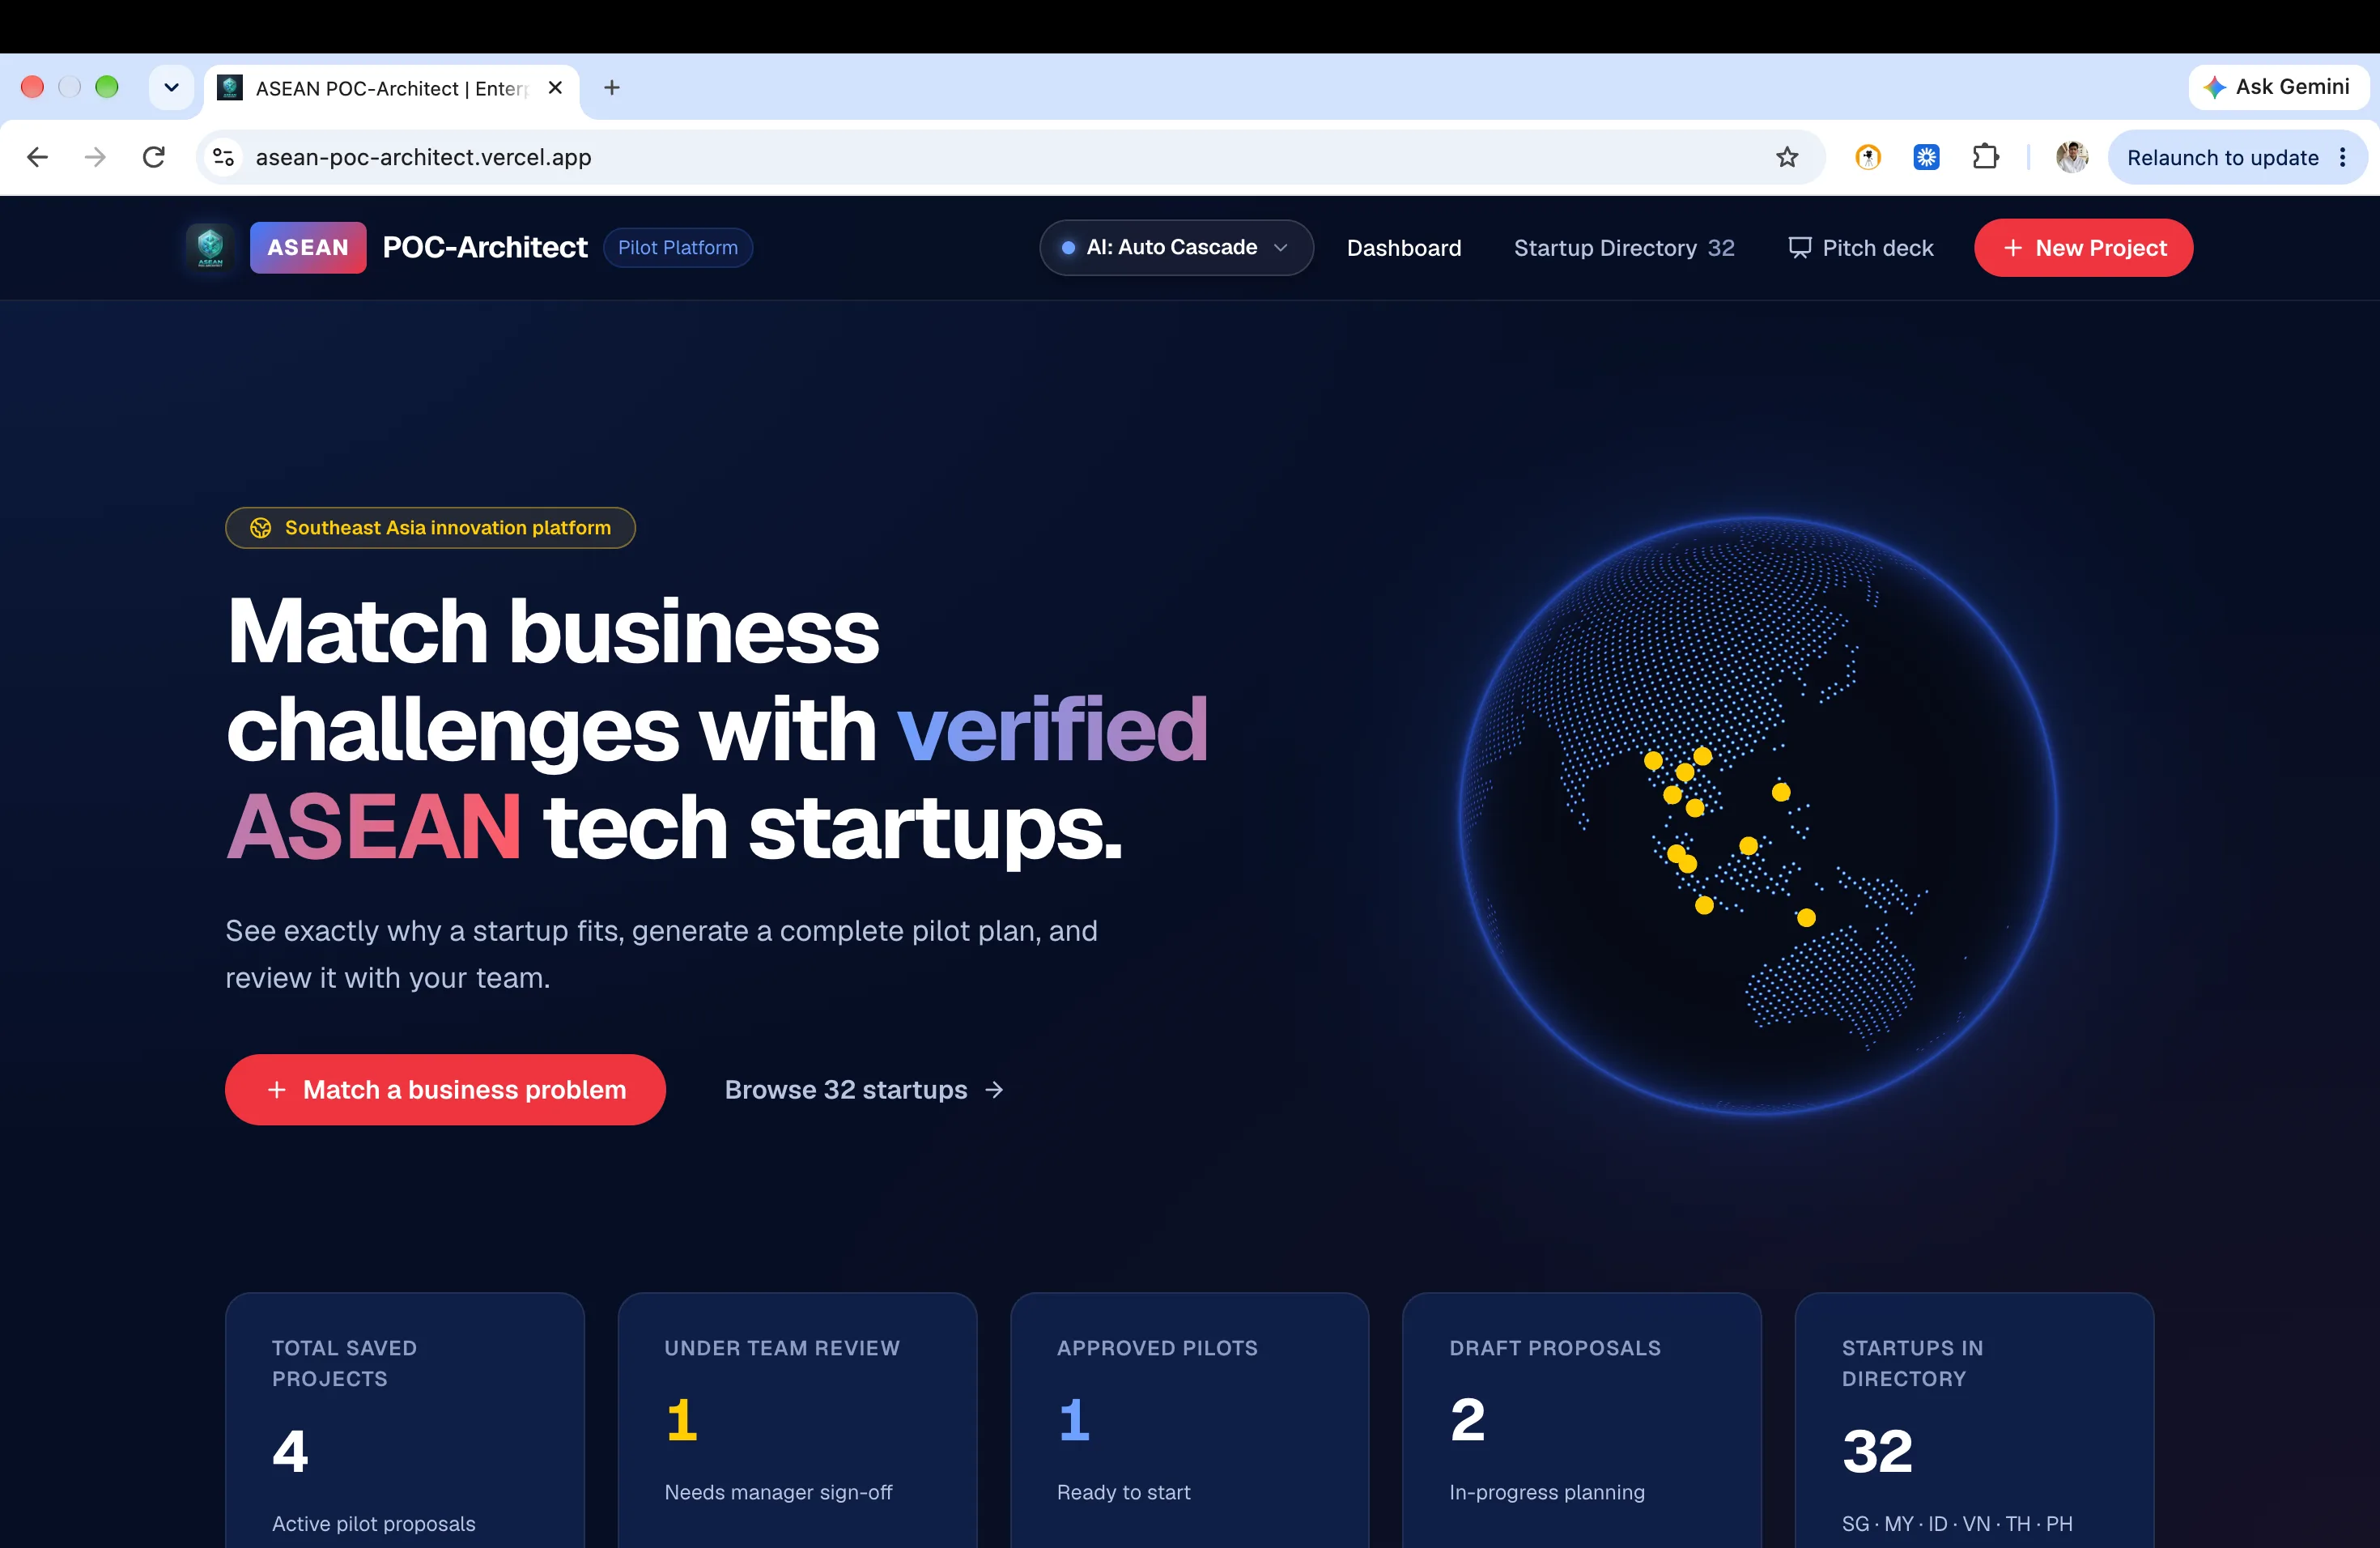
Task: Open the Chrome extensions puzzle icon
Action: click(x=1985, y=157)
